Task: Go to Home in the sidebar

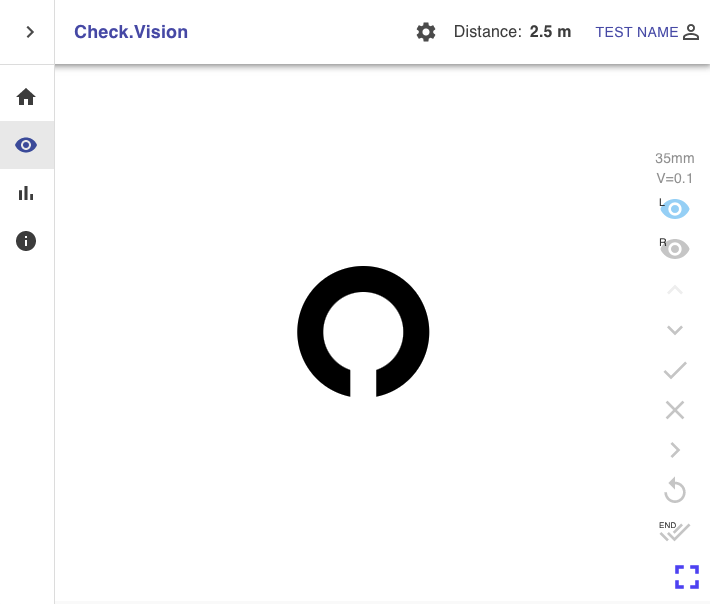Action: tap(26, 97)
